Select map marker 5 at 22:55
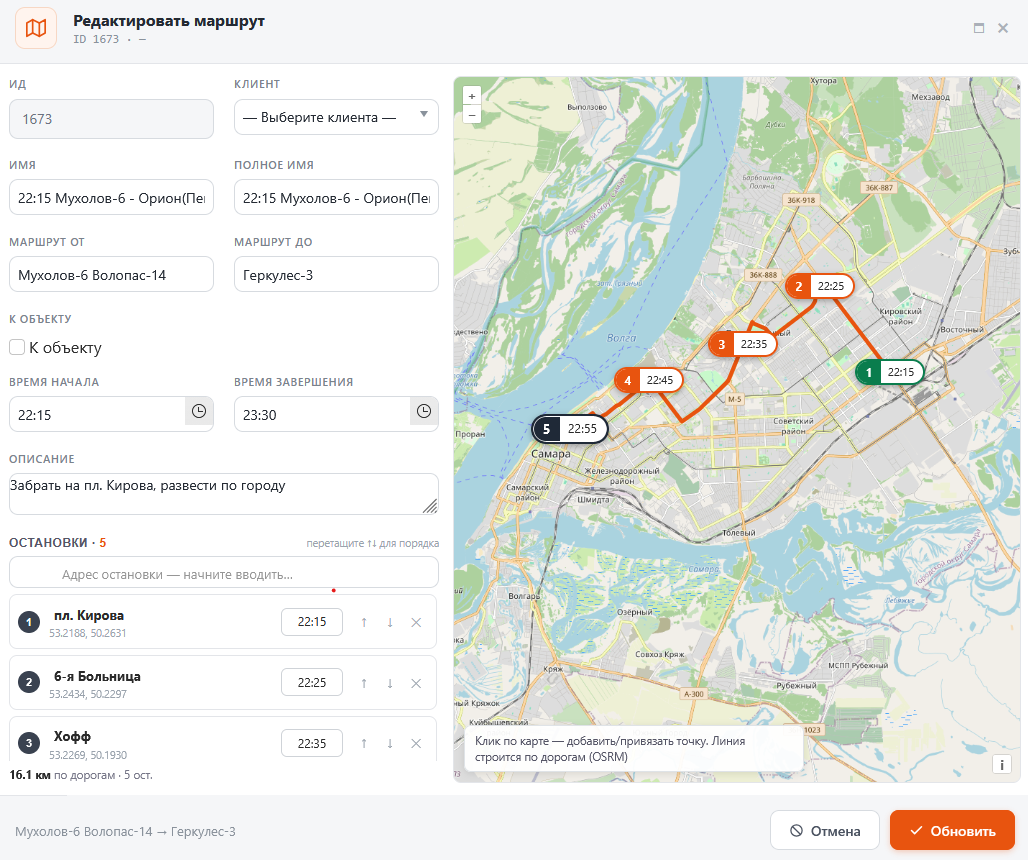This screenshot has height=860, width=1028. [x=570, y=429]
